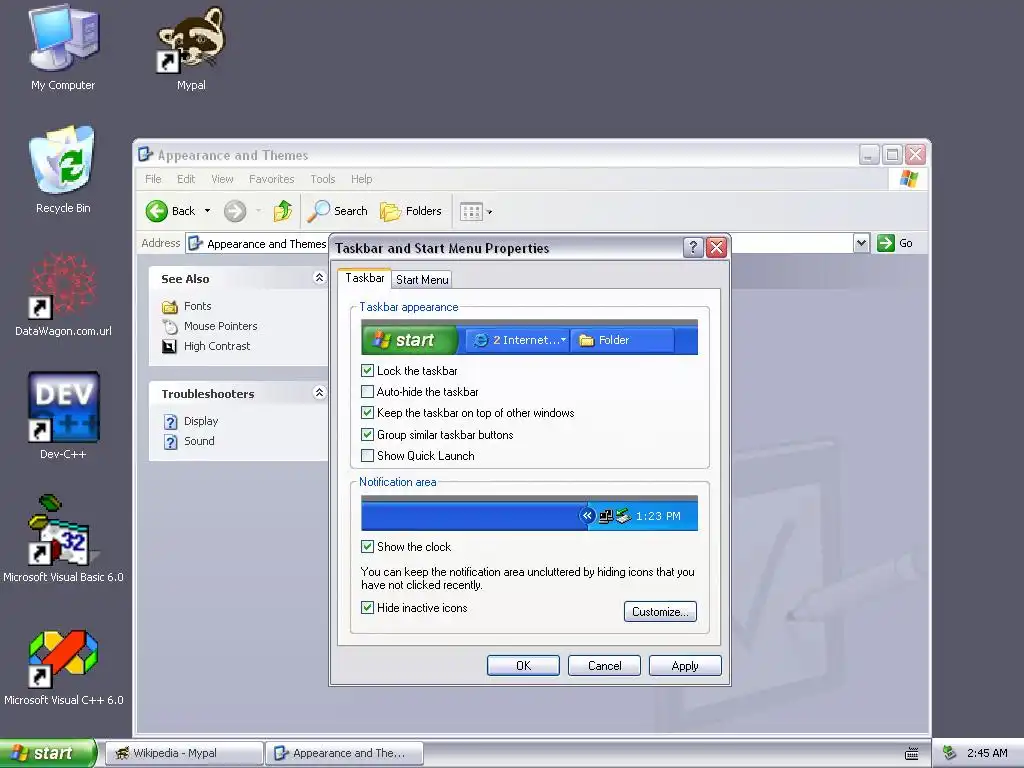Open the Mouse Pointers link
The height and width of the screenshot is (768, 1024).
click(221, 326)
